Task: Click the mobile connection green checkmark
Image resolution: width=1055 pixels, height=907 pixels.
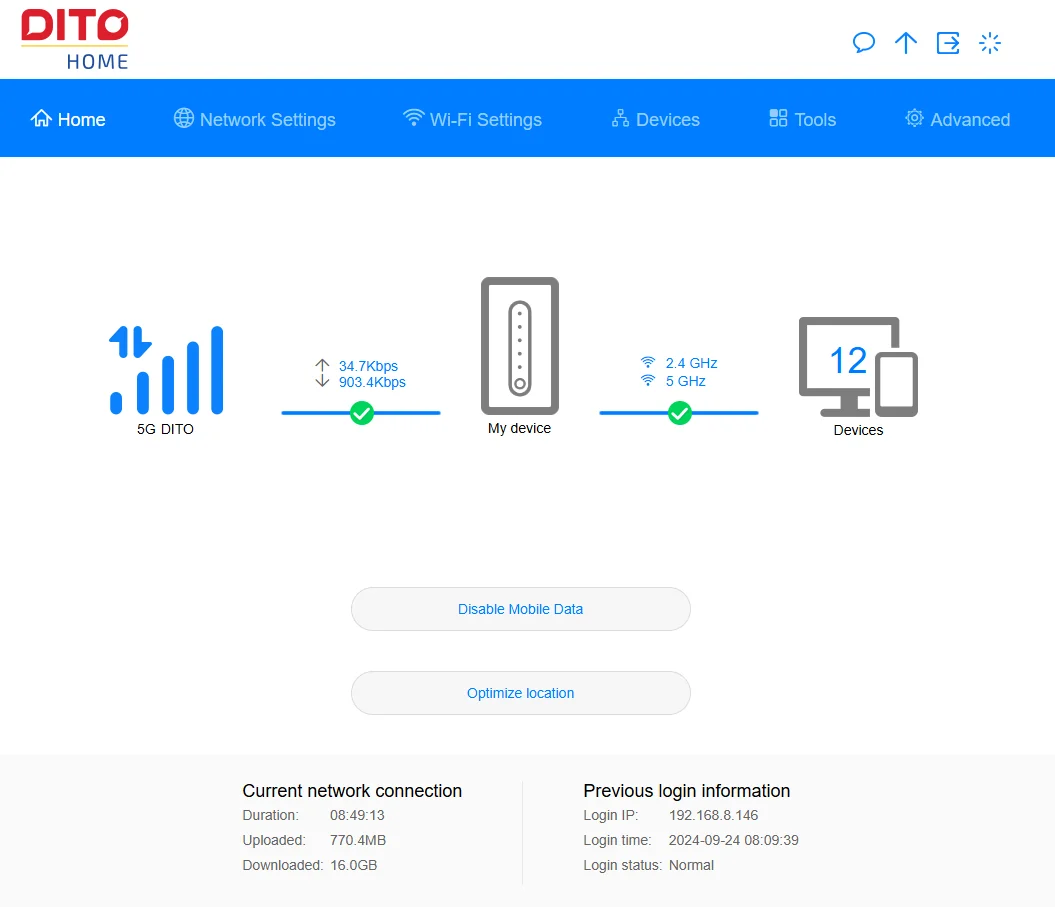Action: point(362,413)
